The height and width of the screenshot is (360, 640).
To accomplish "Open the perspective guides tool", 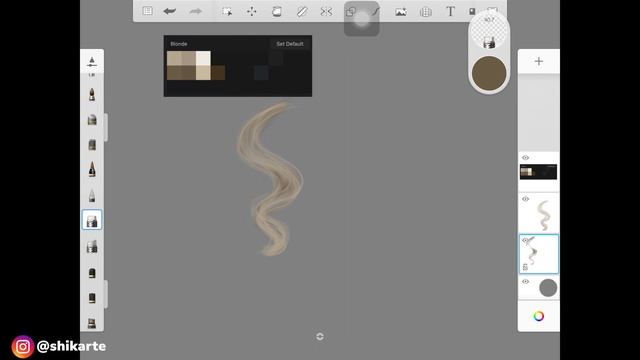I will pos(426,11).
